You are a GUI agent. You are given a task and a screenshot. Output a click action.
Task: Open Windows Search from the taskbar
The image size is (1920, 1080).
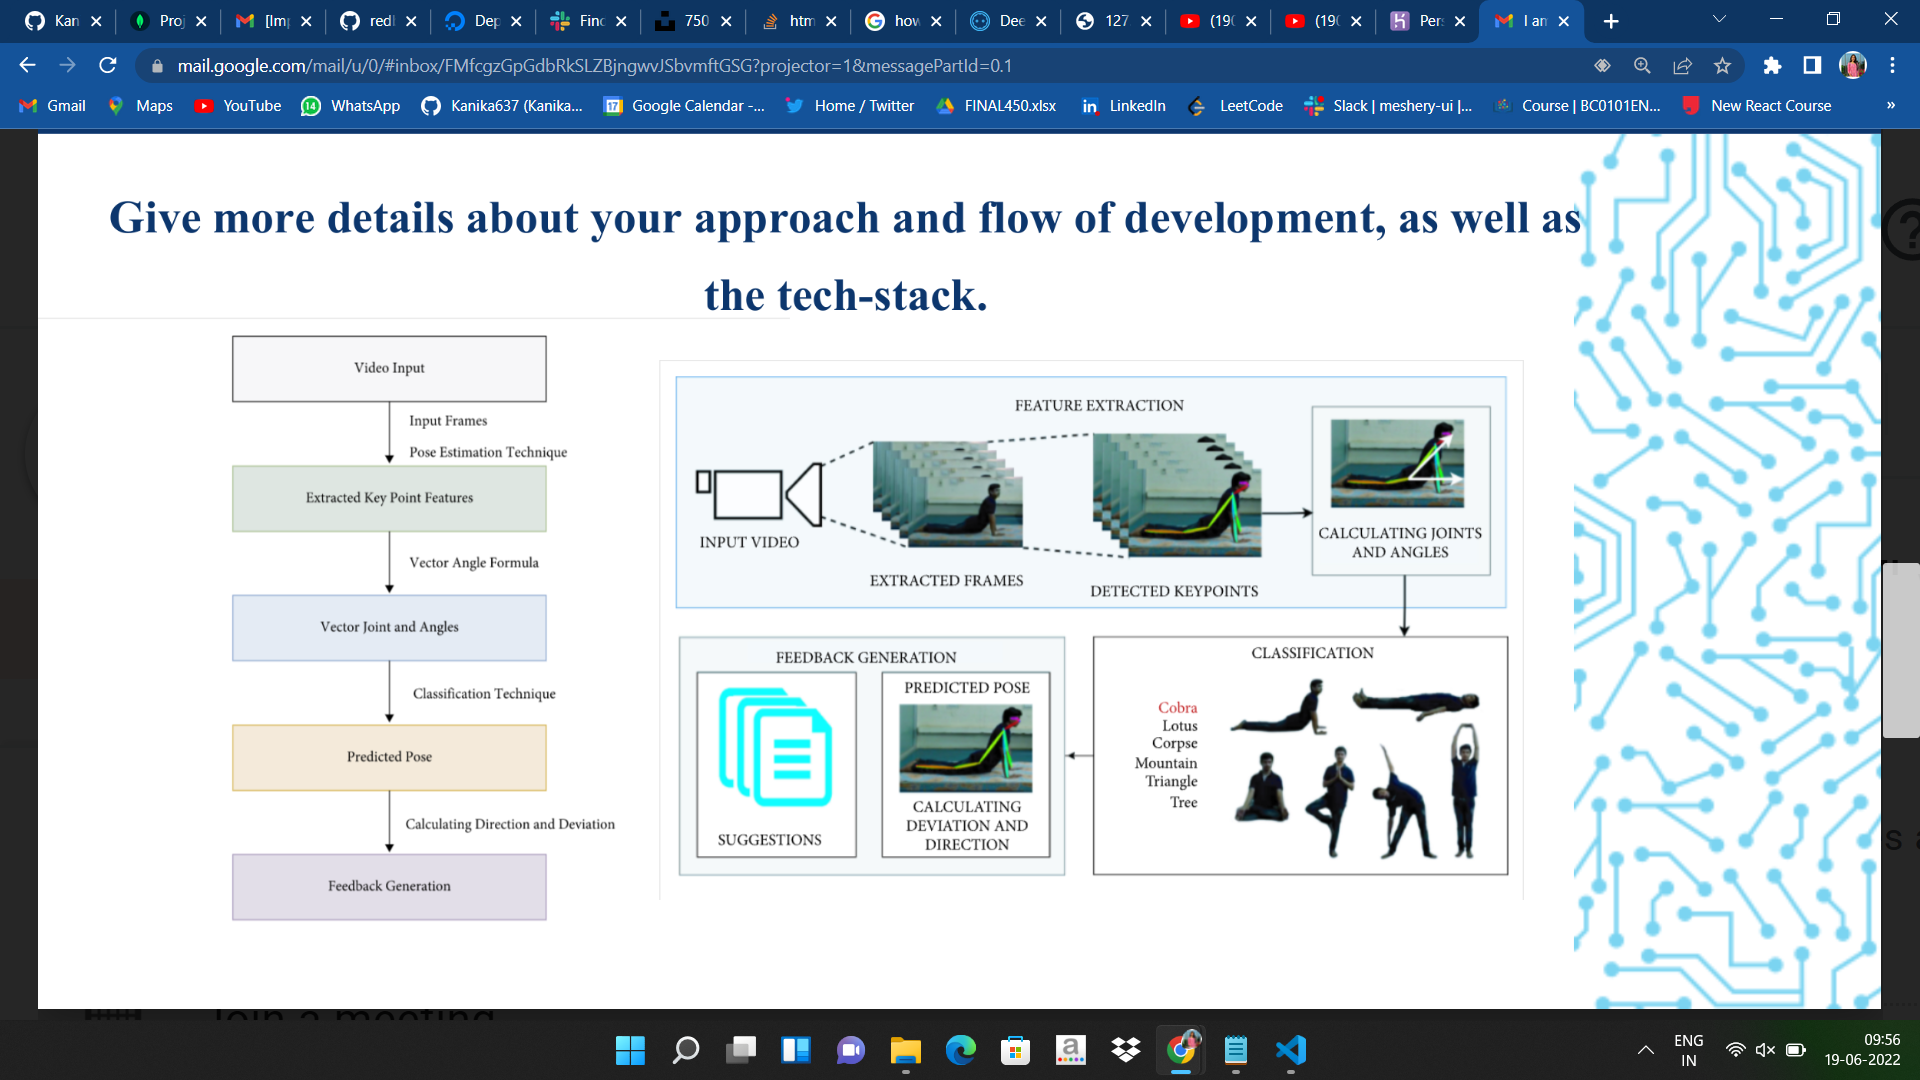[685, 1051]
